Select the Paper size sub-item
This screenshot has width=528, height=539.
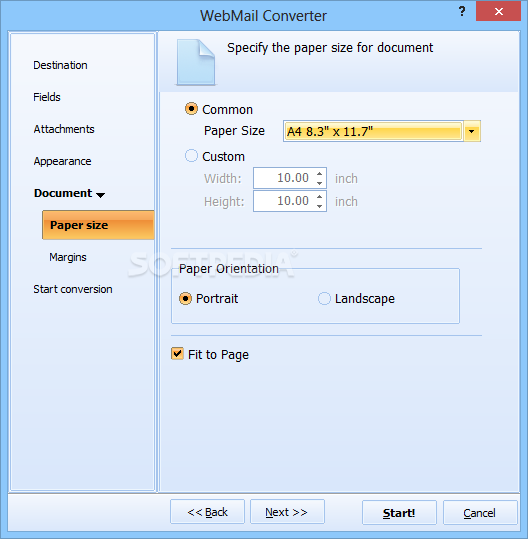98,225
